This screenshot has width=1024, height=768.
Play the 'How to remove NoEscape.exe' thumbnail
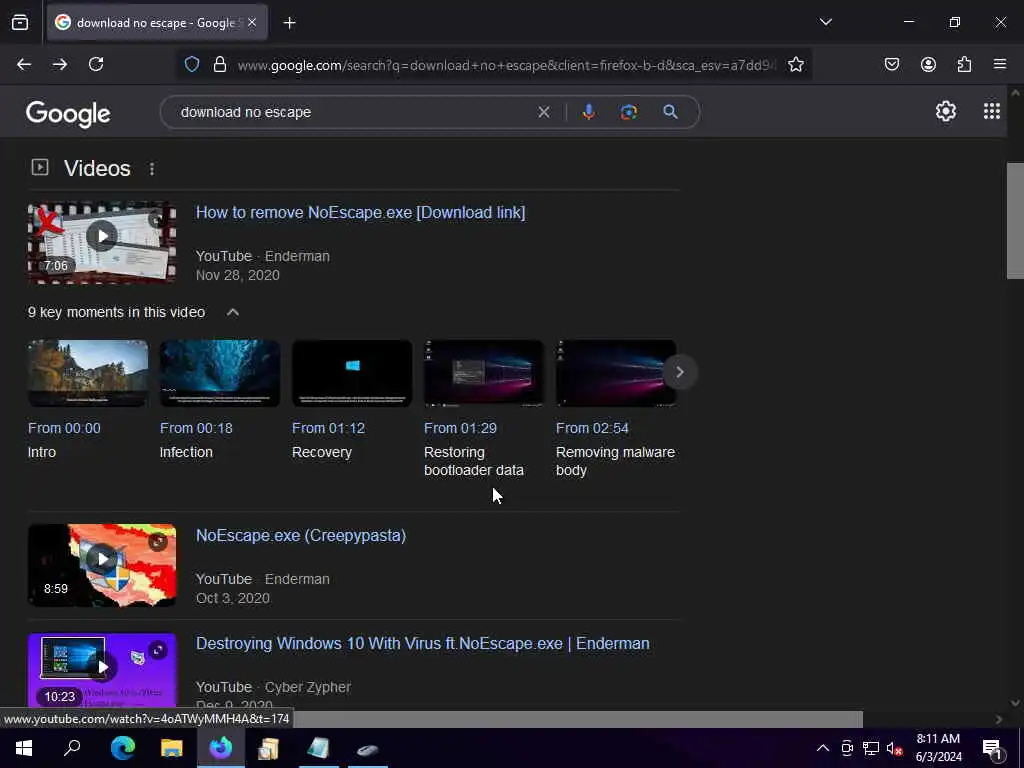[x=102, y=242]
